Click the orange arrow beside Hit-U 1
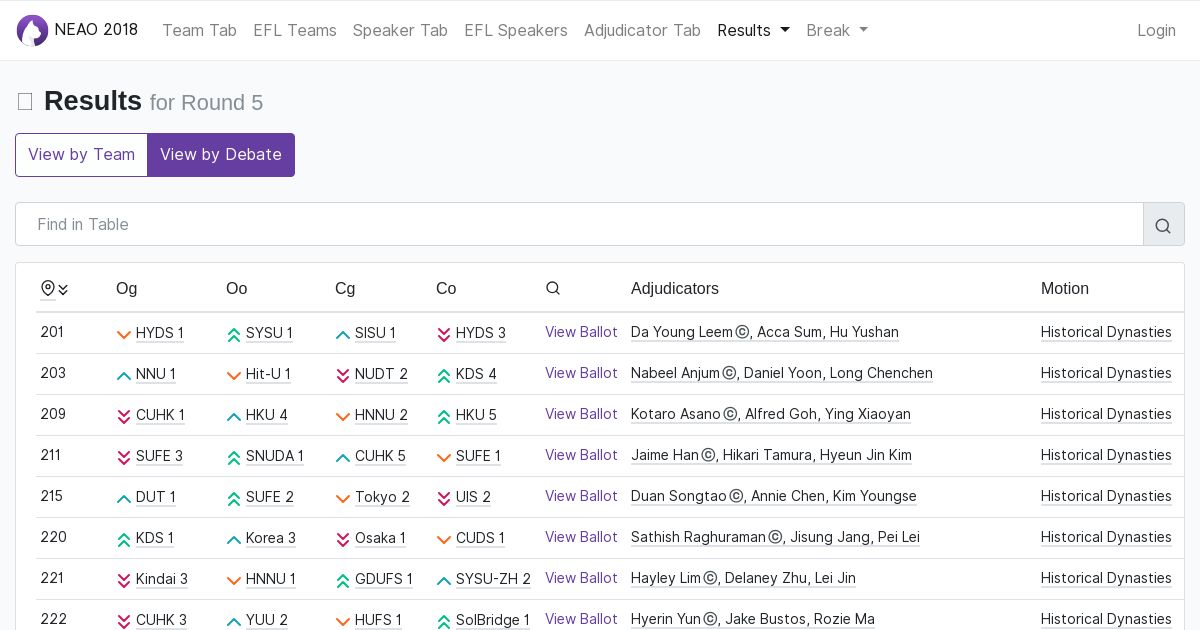Screen dimensions: 1200x630 click(x=234, y=376)
